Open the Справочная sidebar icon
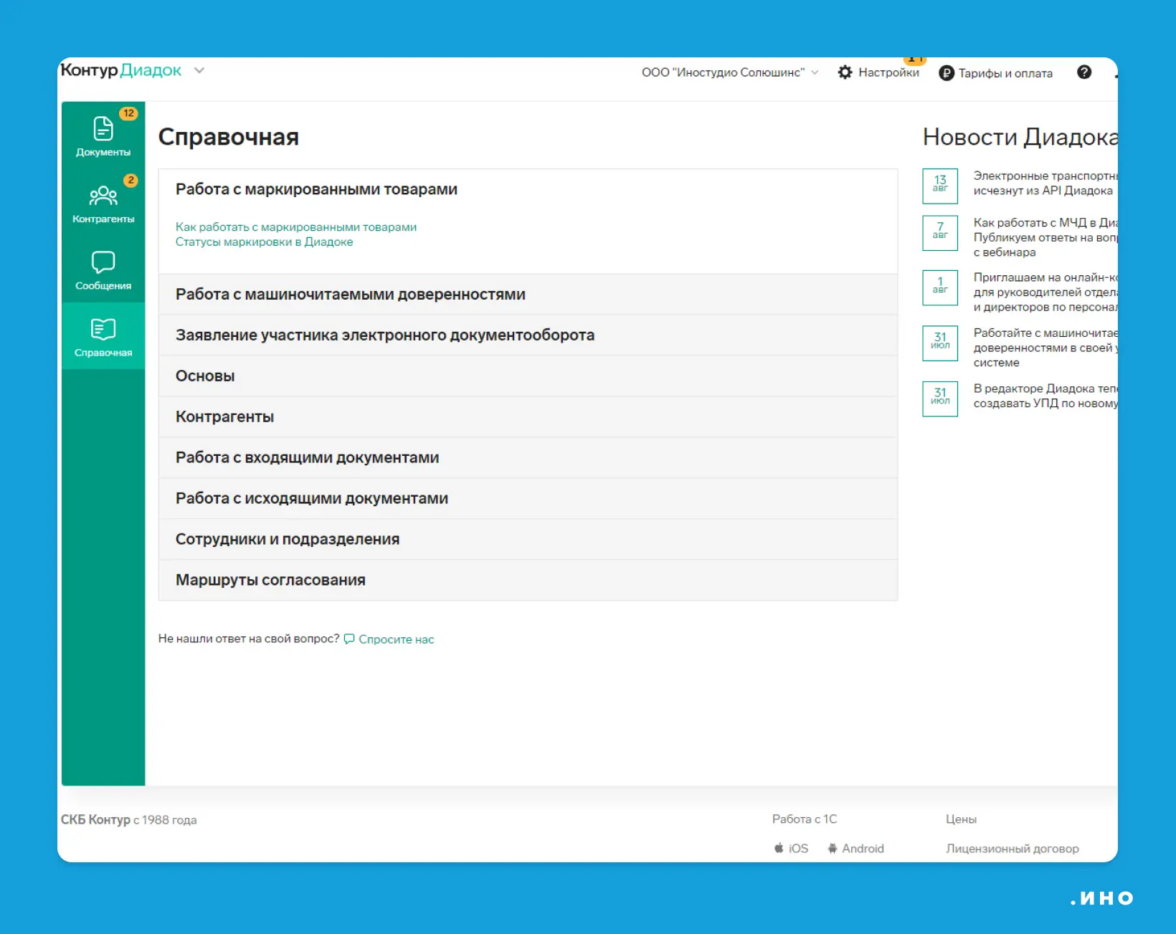This screenshot has height=934, width=1176. click(103, 329)
